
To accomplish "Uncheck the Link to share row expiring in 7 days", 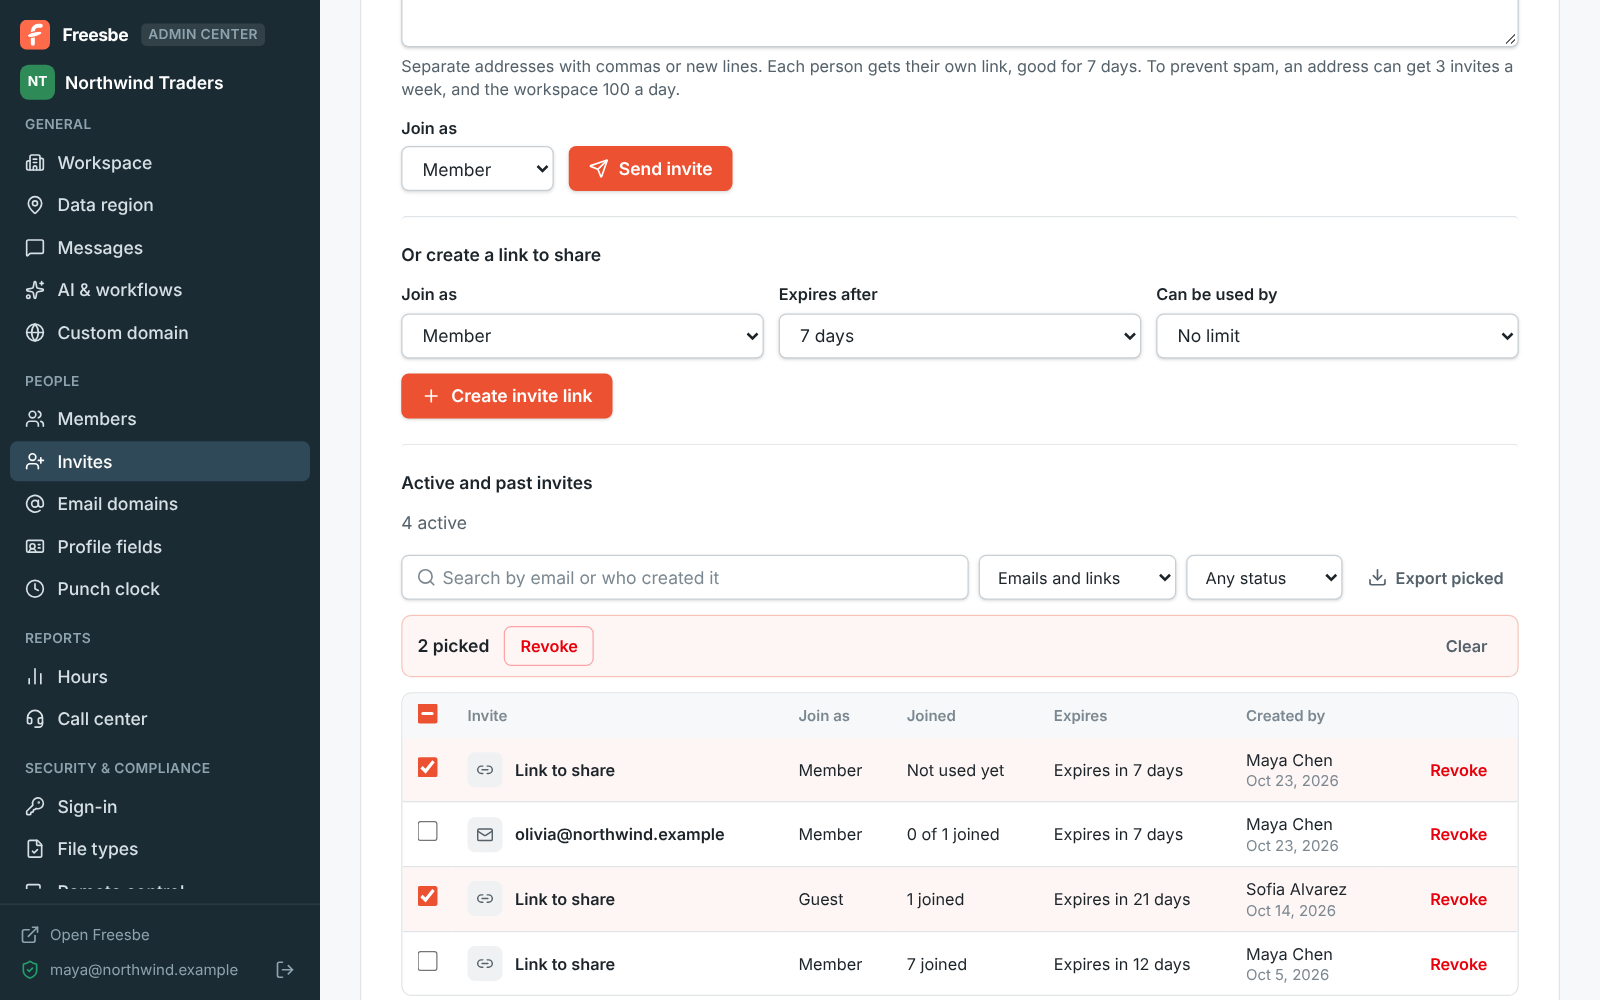I will coord(428,767).
